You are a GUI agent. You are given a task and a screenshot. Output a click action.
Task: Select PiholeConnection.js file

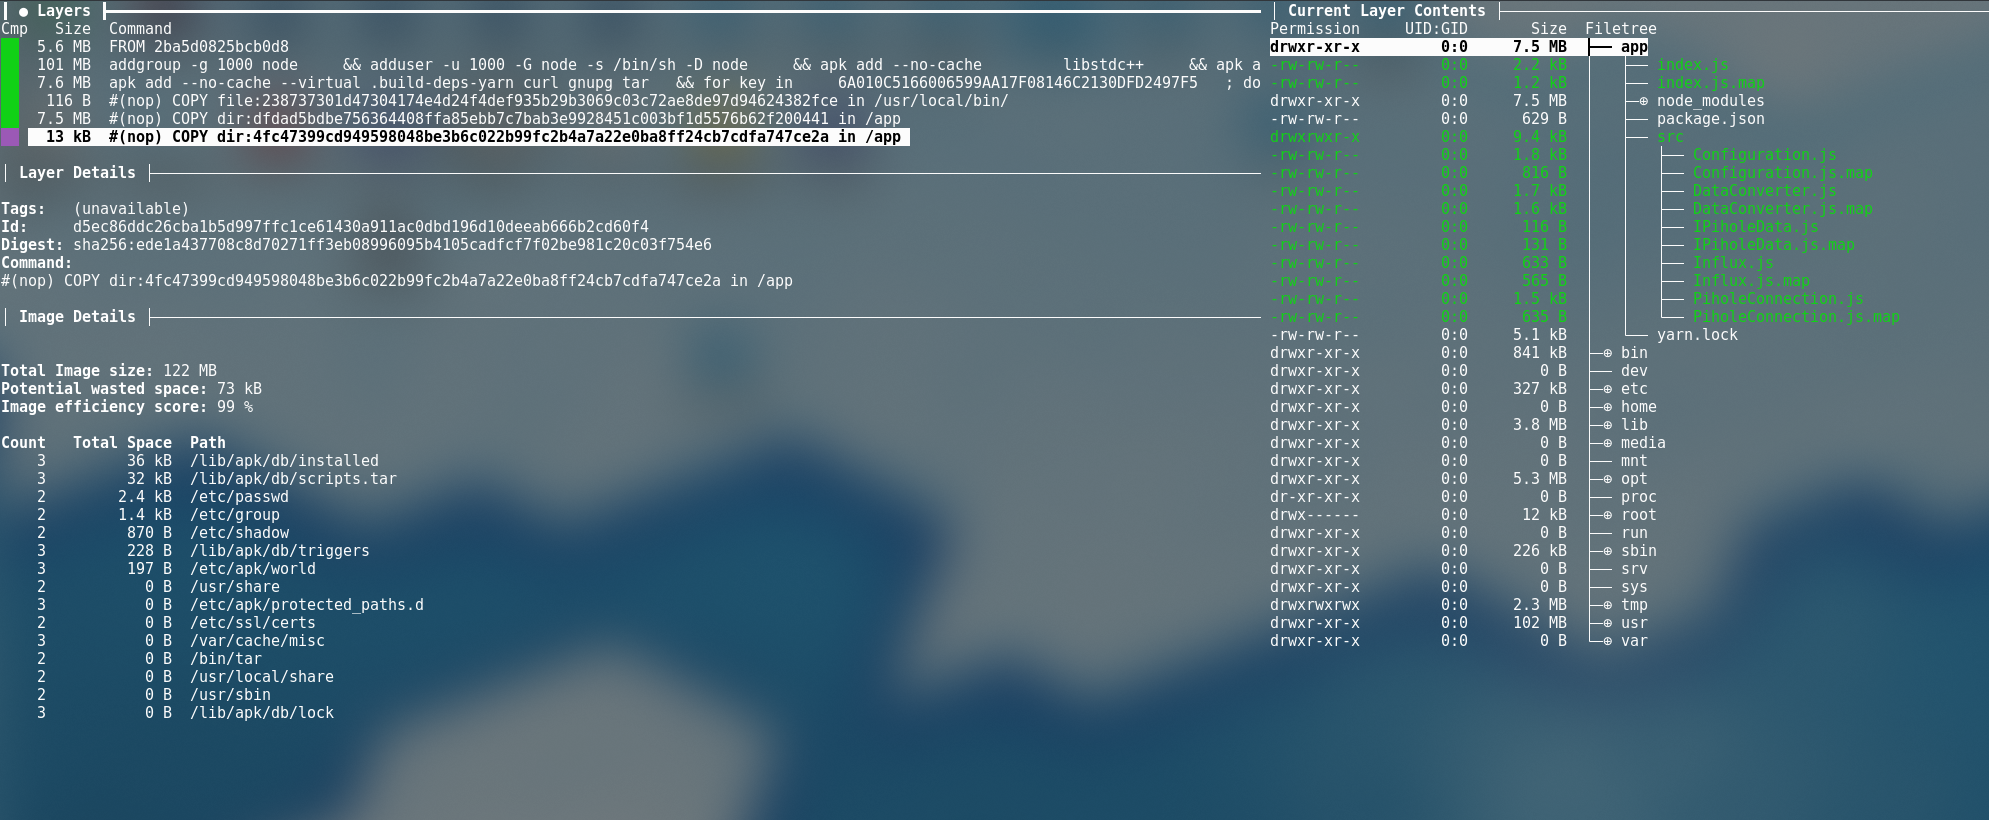coord(1778,299)
